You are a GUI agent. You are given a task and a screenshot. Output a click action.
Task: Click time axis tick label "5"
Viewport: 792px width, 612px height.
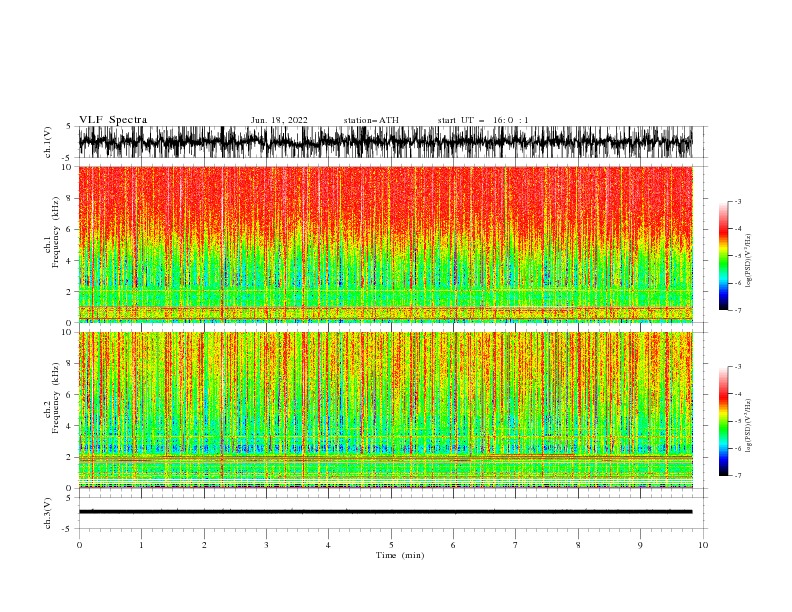(x=391, y=545)
